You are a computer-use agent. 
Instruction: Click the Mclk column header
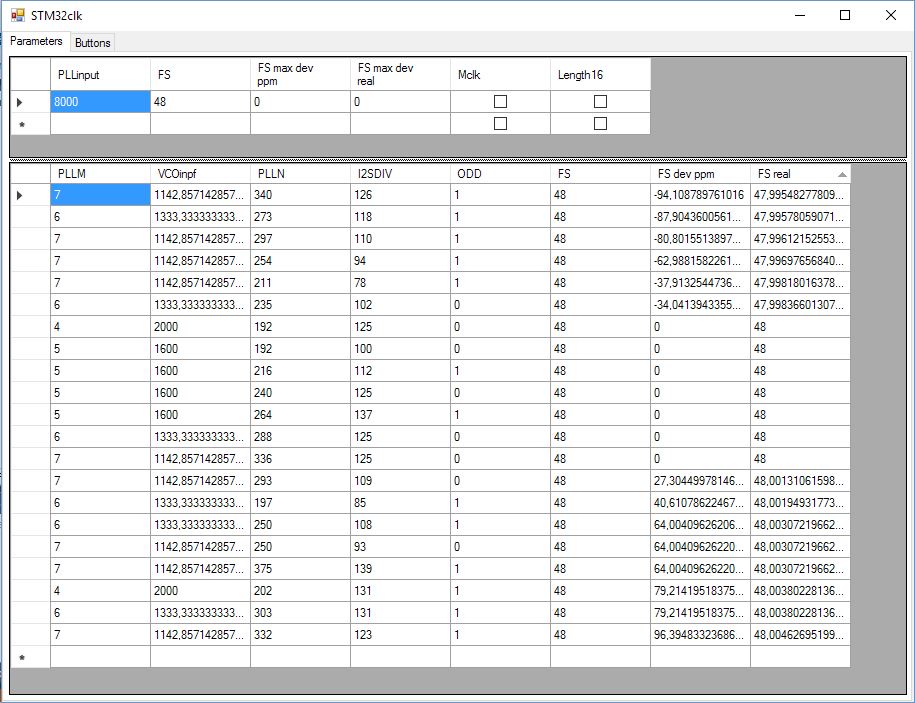click(x=500, y=74)
